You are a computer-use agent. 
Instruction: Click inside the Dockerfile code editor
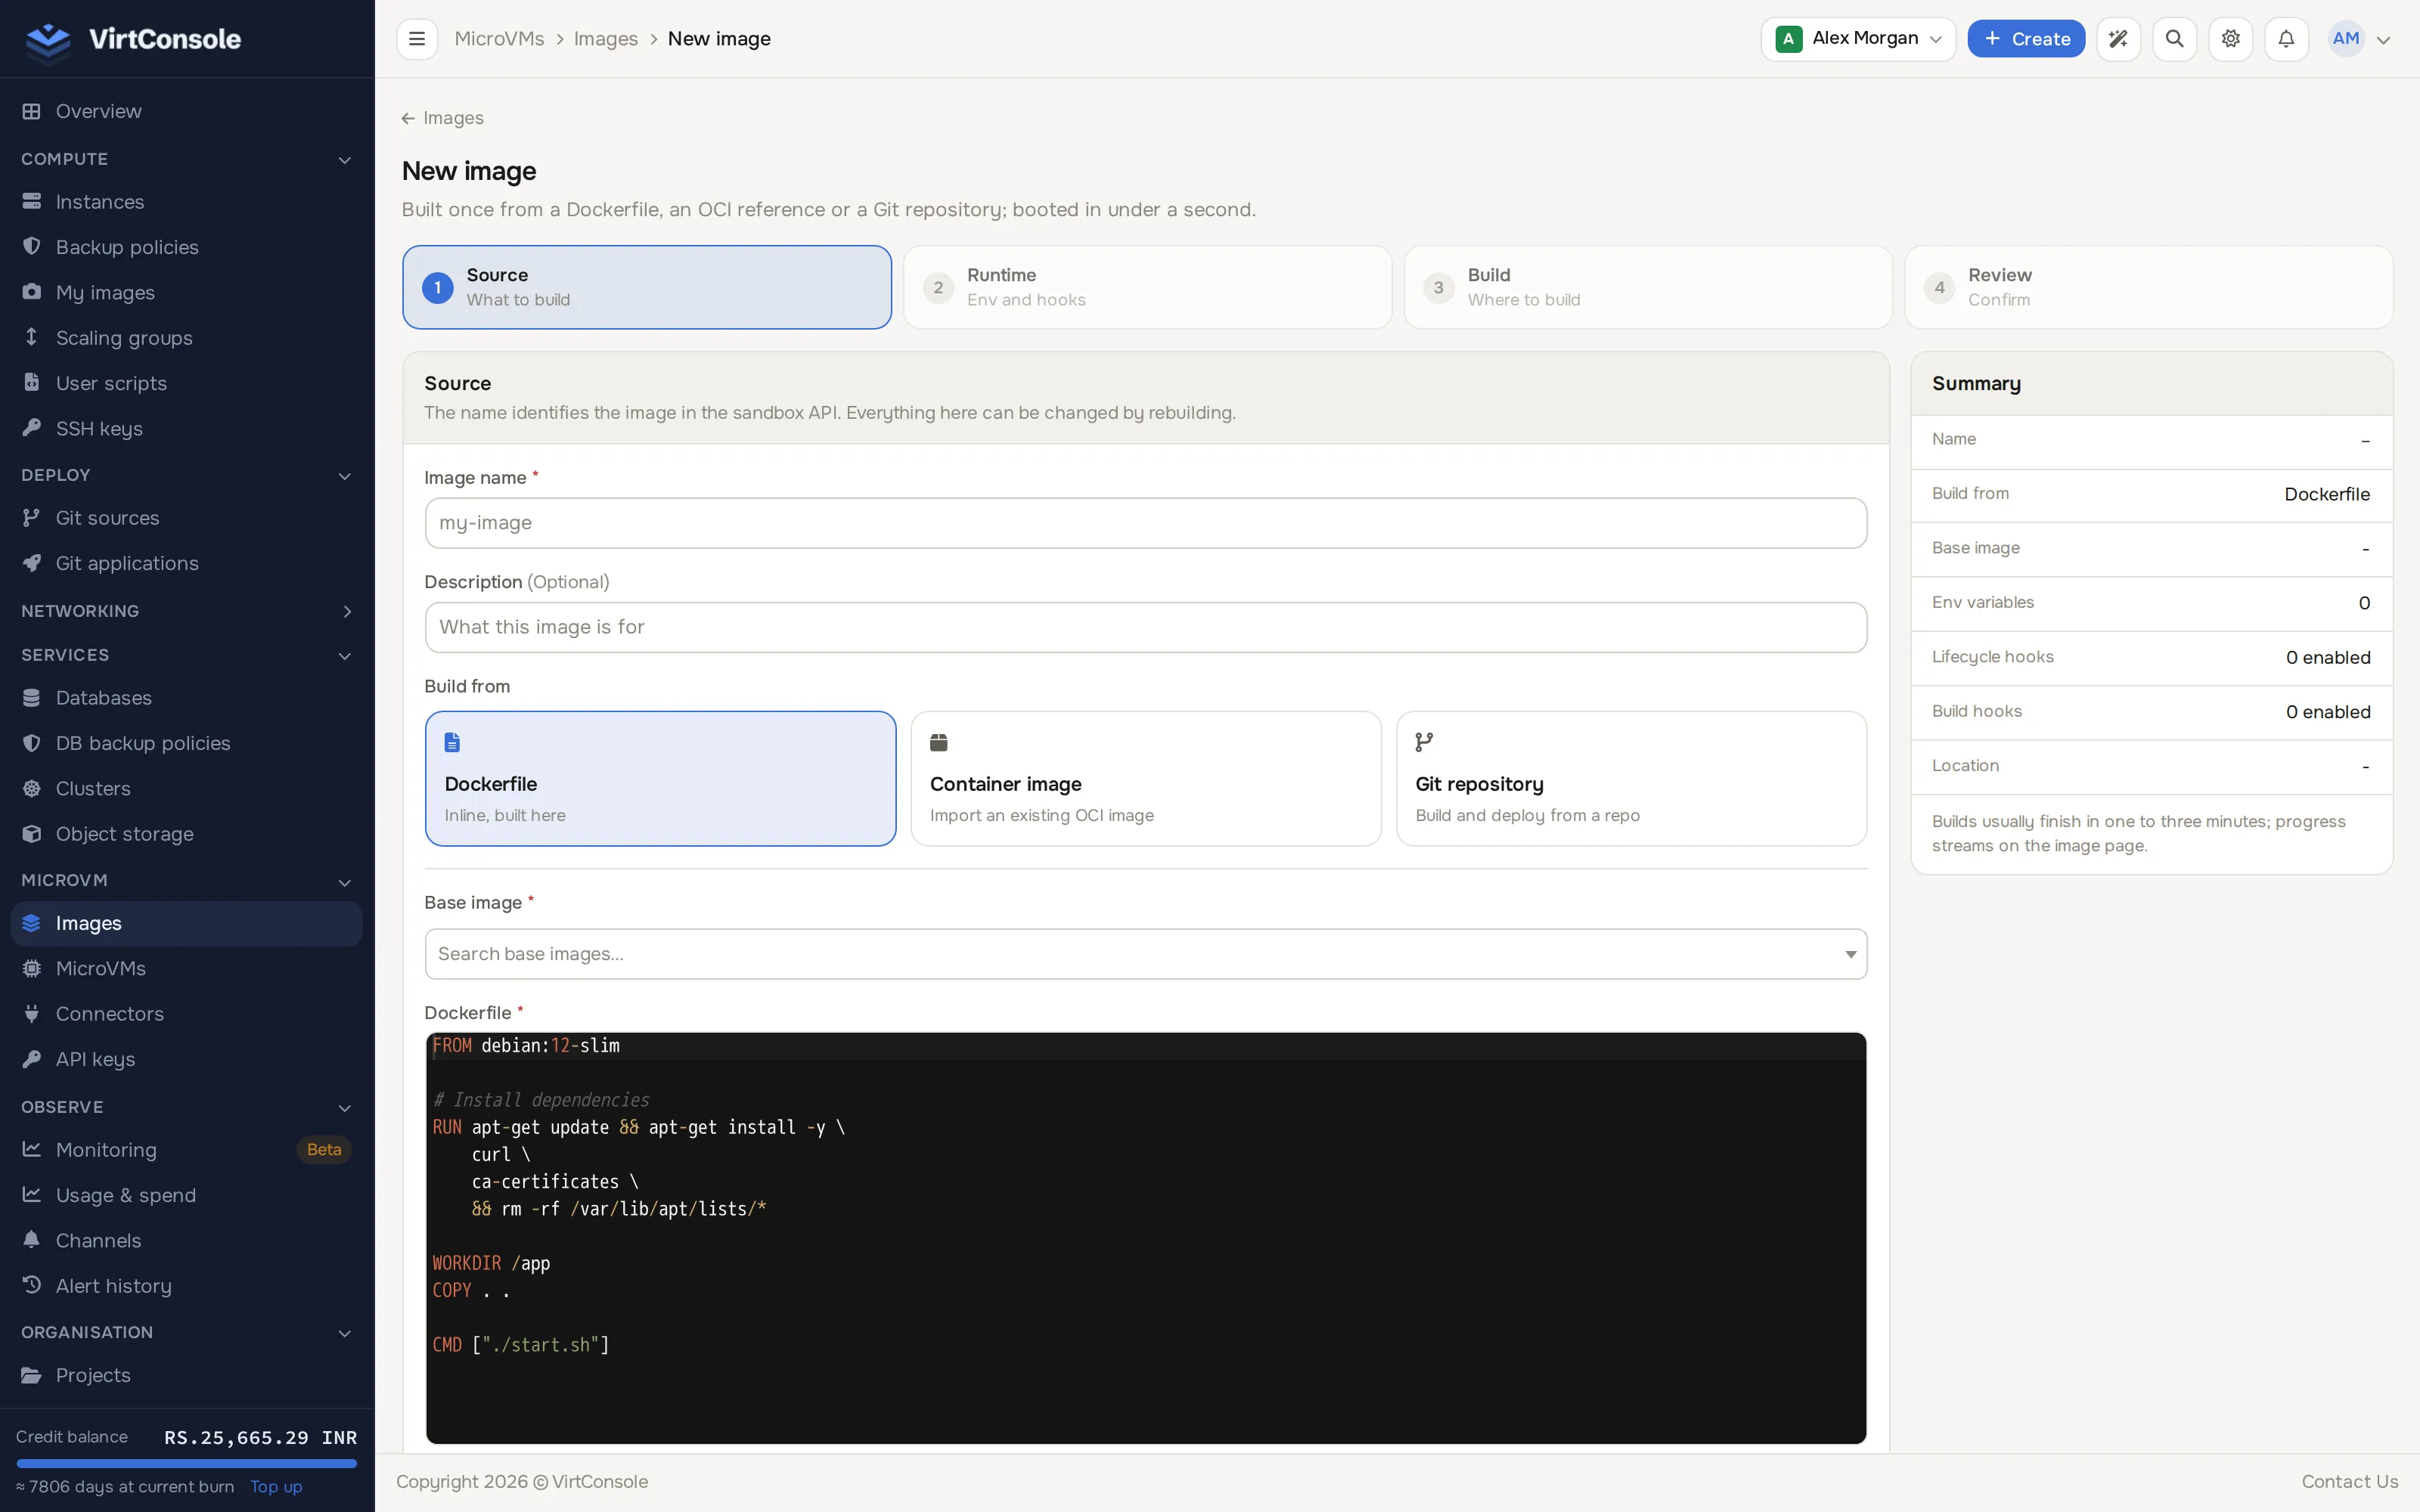pos(1146,1238)
